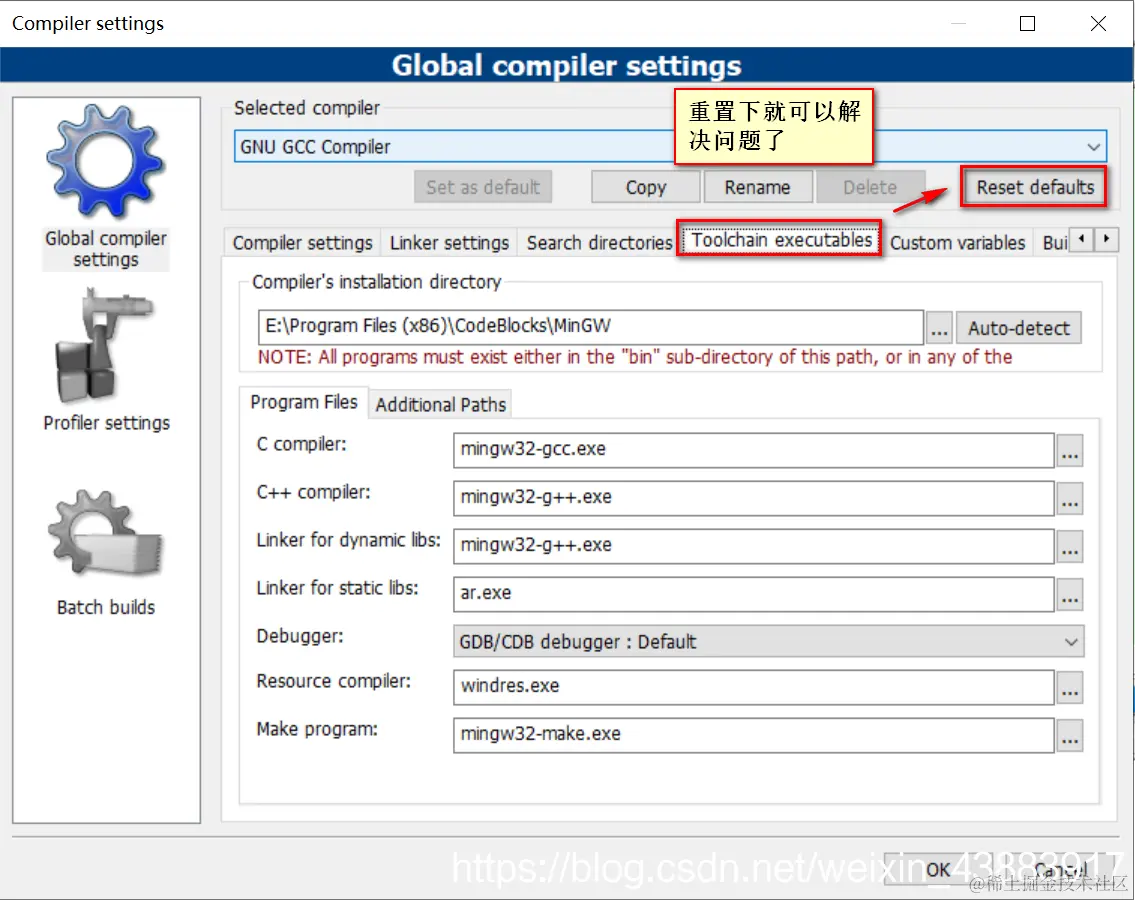Open Profiler settings caliper icon
Screen dimensions: 1135x900
pyautogui.click(x=105, y=345)
